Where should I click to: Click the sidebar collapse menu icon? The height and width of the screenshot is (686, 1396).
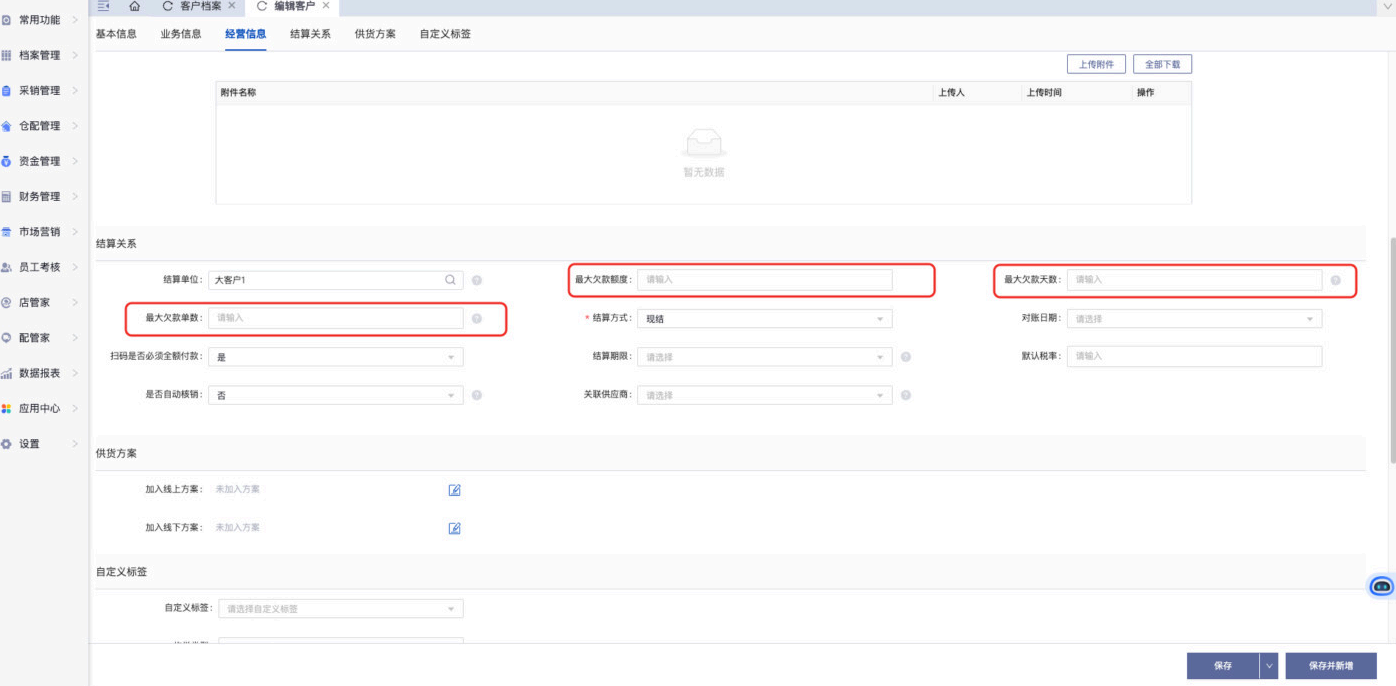[x=103, y=7]
